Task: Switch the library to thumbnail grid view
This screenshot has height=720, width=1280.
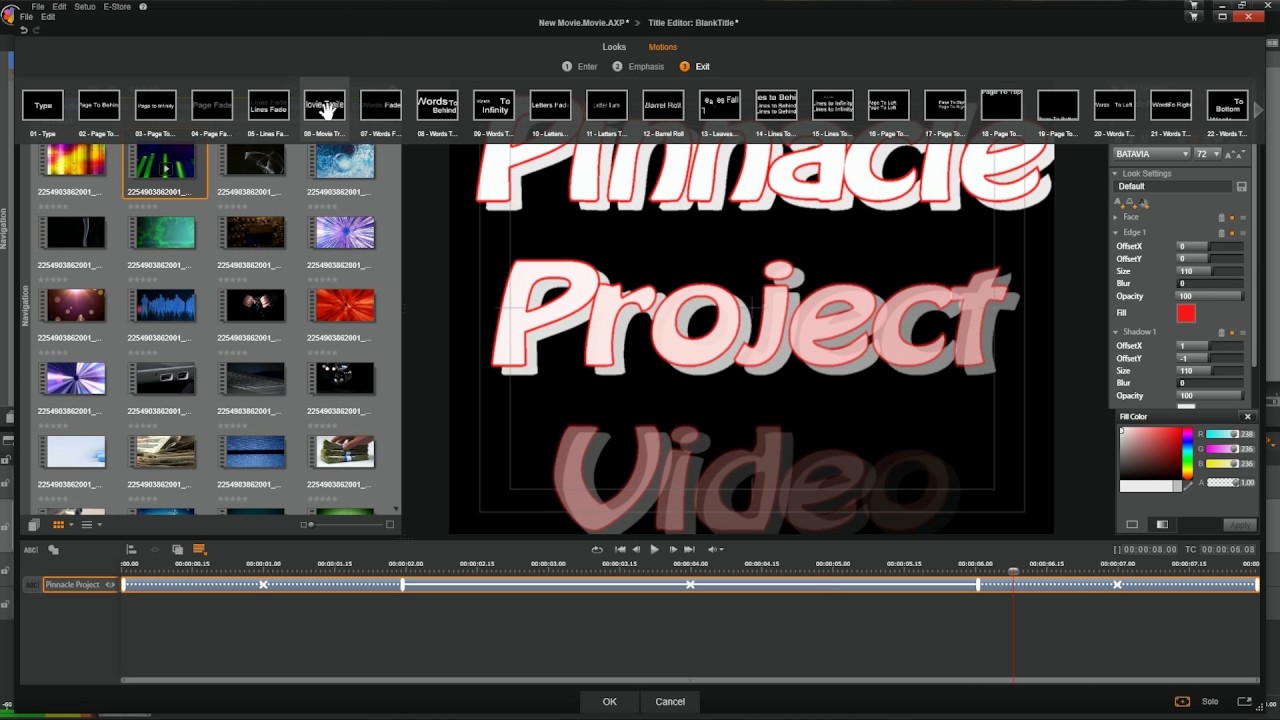Action: [59, 524]
